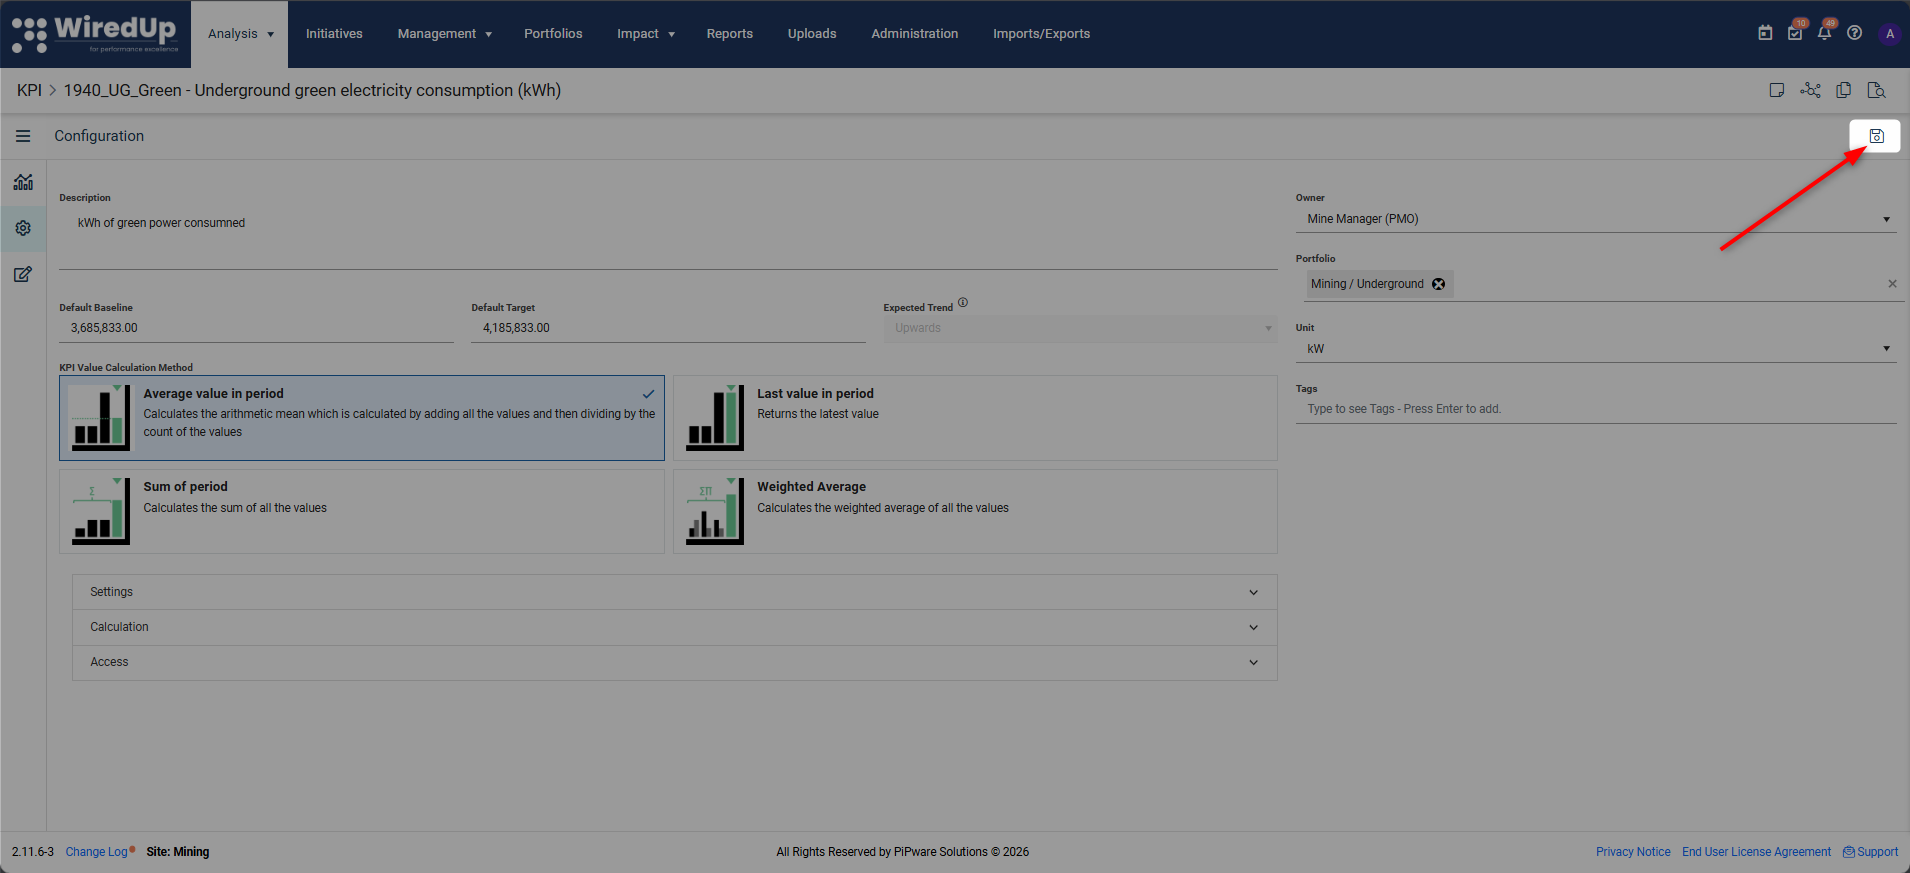Open the Analysis menu

coord(240,34)
